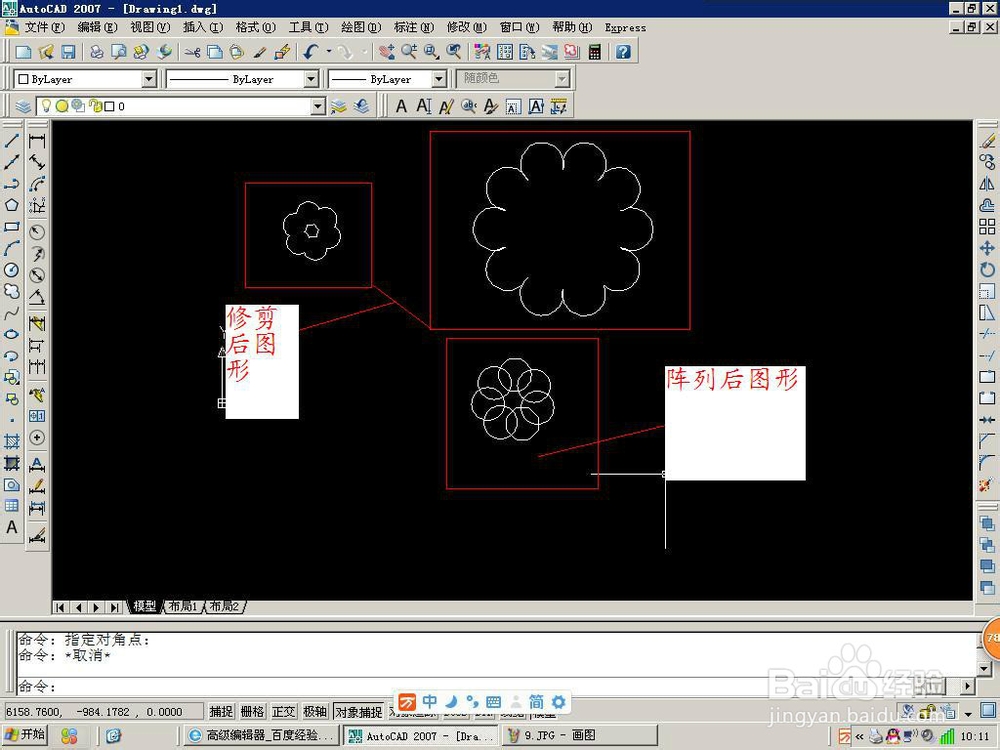
Task: Insert a Table from Draw toolbar
Action: click(11, 506)
